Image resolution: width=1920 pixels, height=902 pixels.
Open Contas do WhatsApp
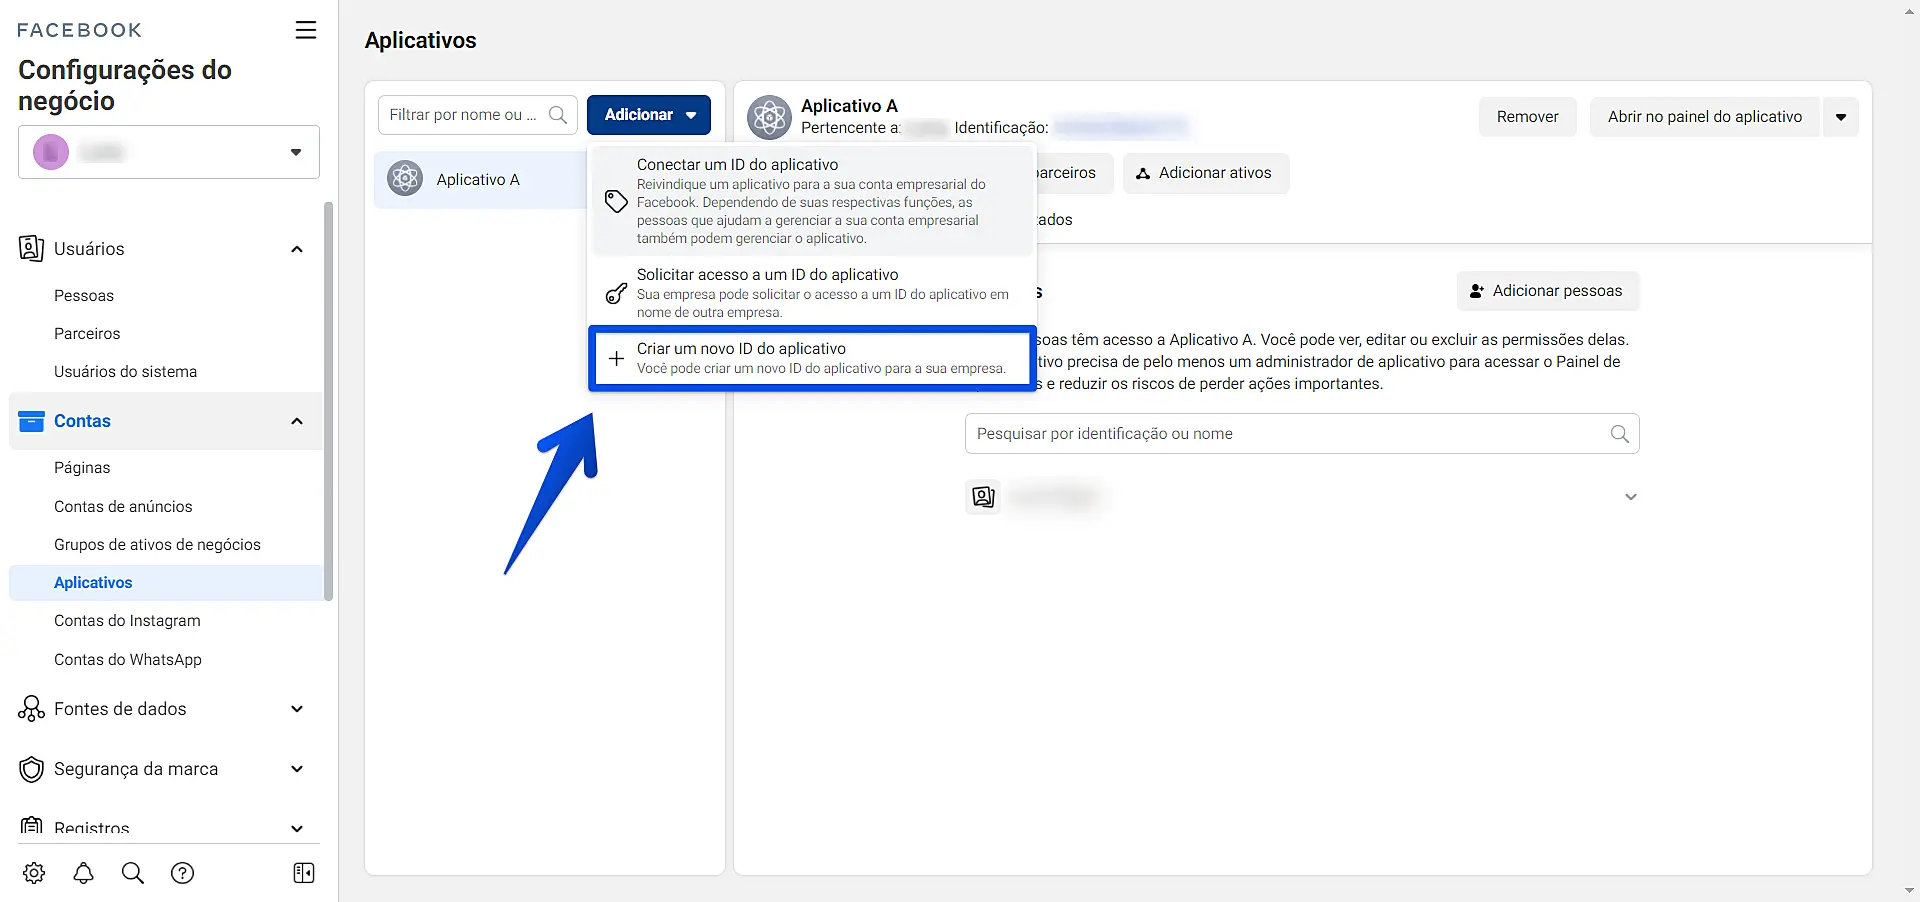[x=128, y=660]
